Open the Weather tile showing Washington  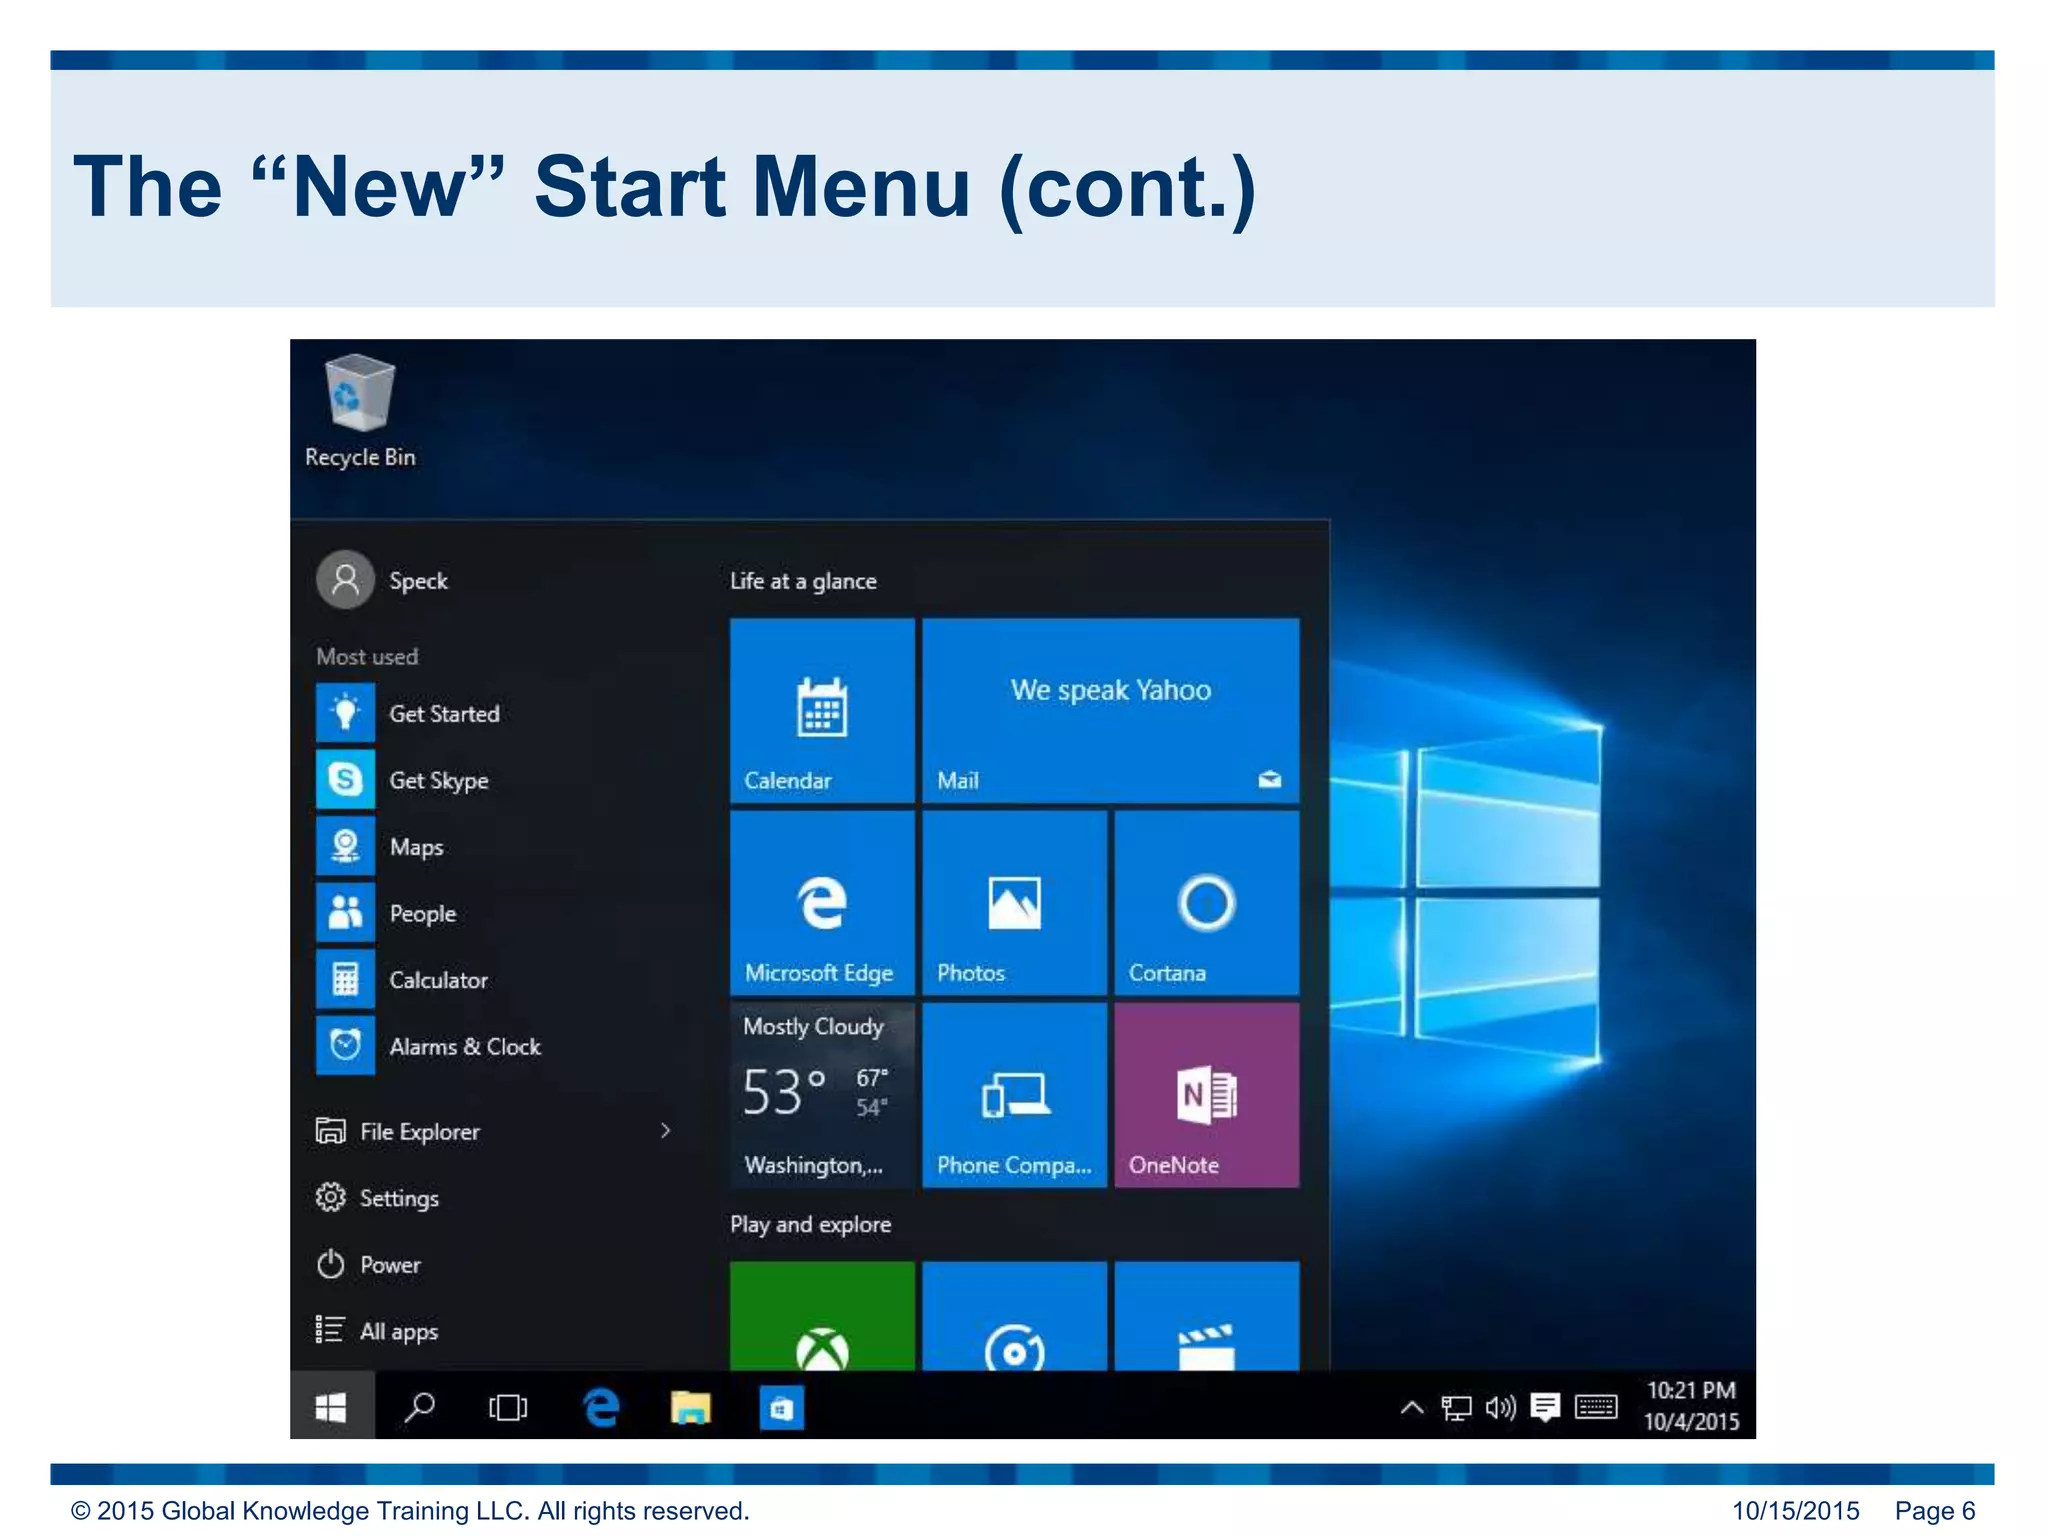point(822,1095)
